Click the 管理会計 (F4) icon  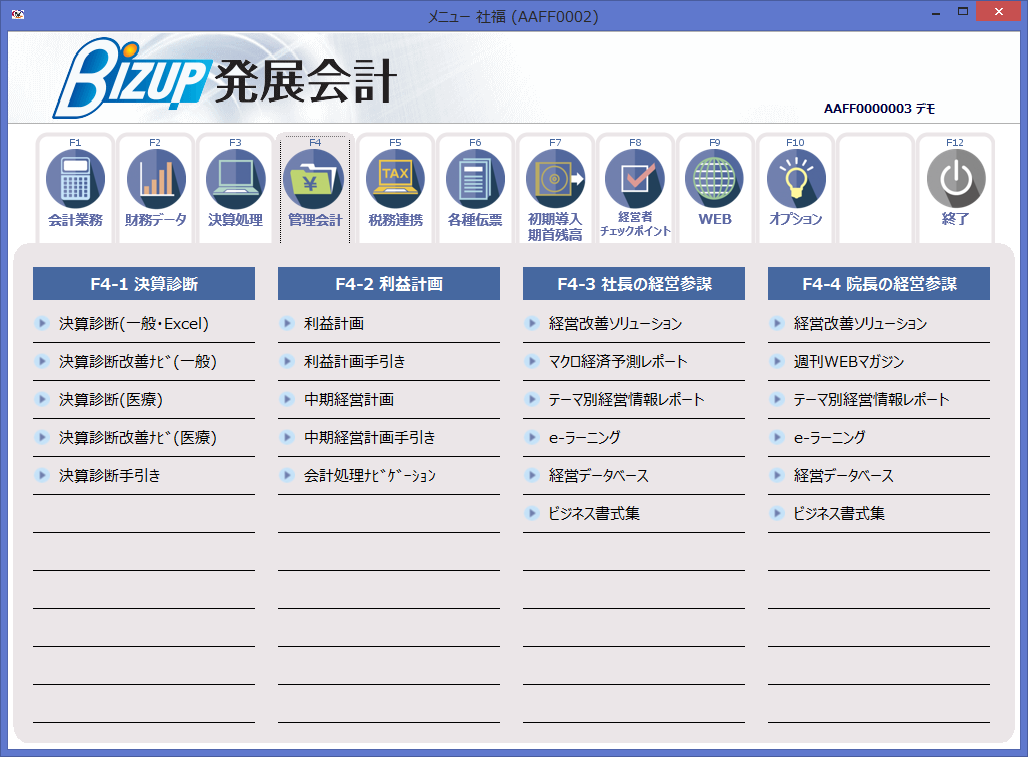click(316, 186)
